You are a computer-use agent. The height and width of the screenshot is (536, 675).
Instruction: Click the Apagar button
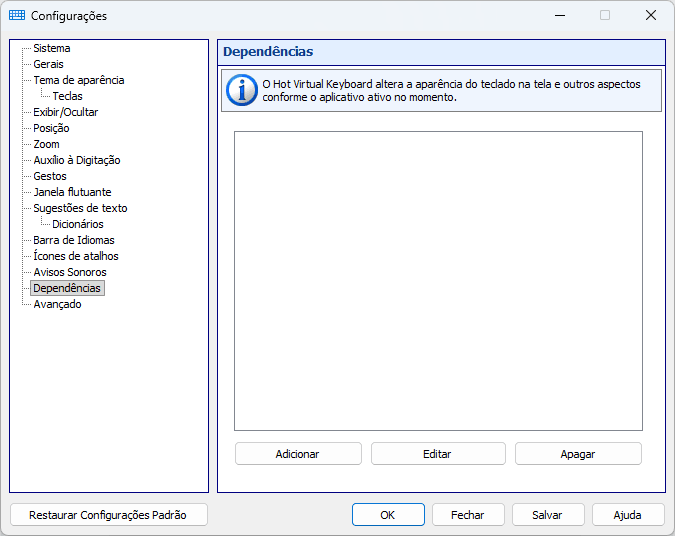(x=578, y=454)
